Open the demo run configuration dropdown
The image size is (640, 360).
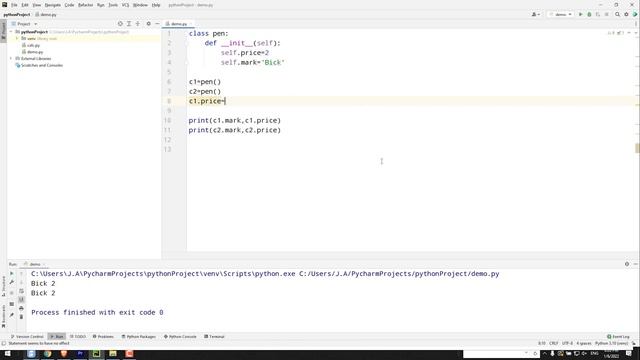point(560,14)
